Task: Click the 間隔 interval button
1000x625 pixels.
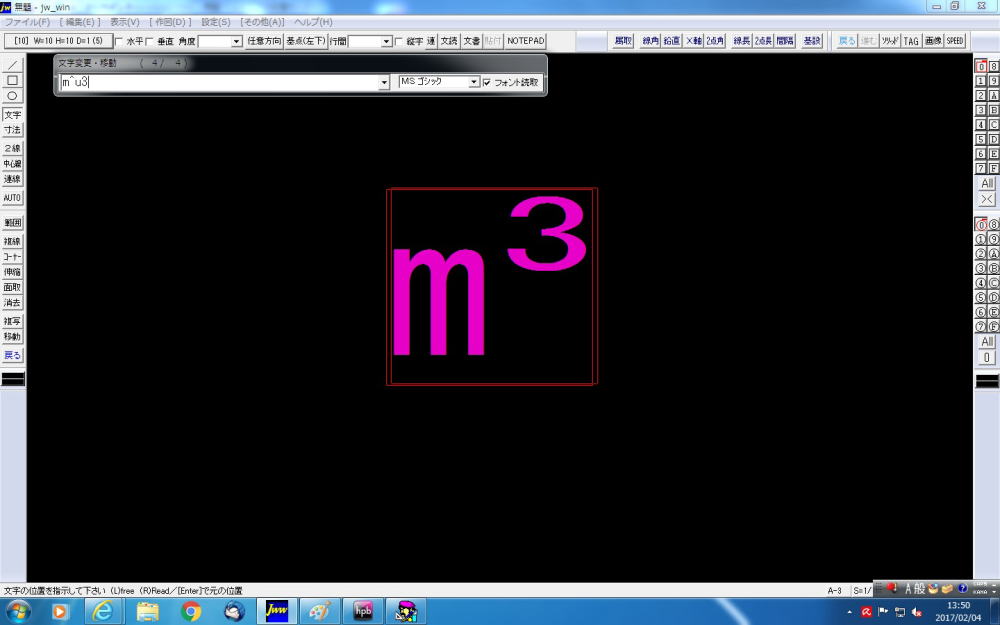Action: (785, 41)
